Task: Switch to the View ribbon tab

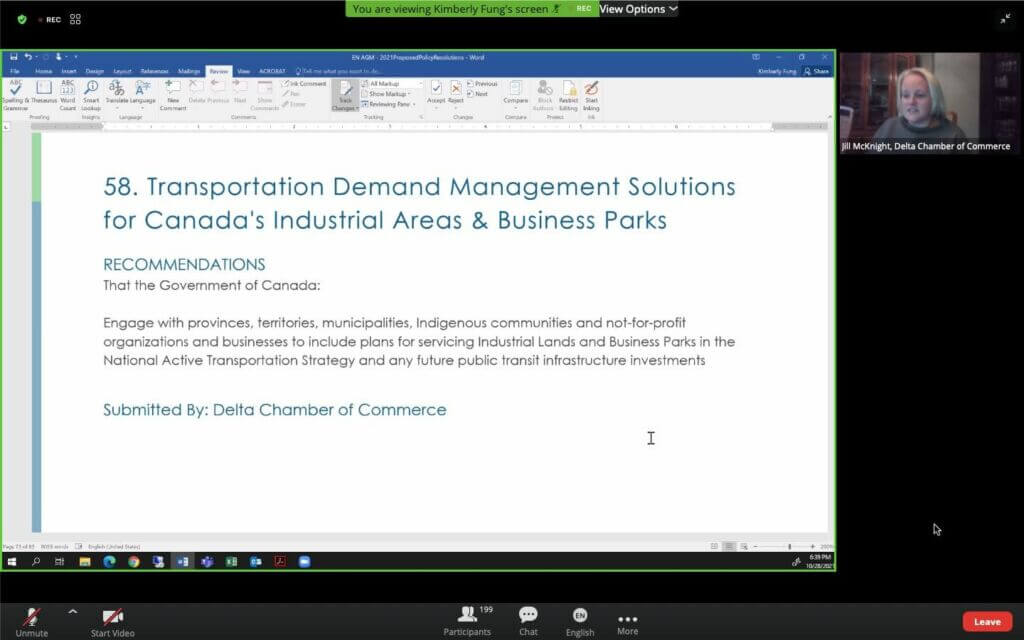Action: [x=244, y=71]
